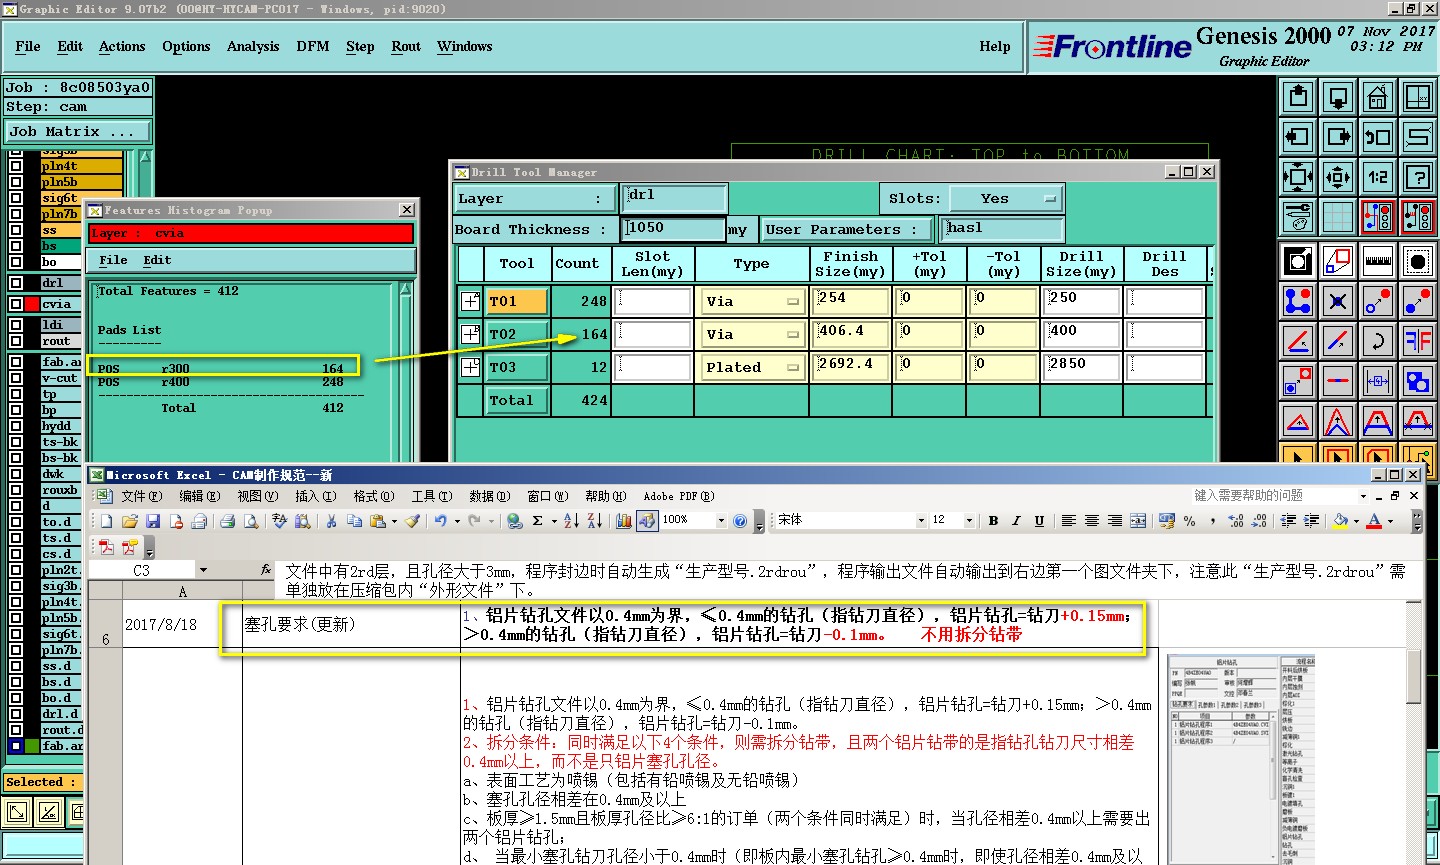Click Excel's print icon
Image resolution: width=1440 pixels, height=865 pixels.
[227, 521]
